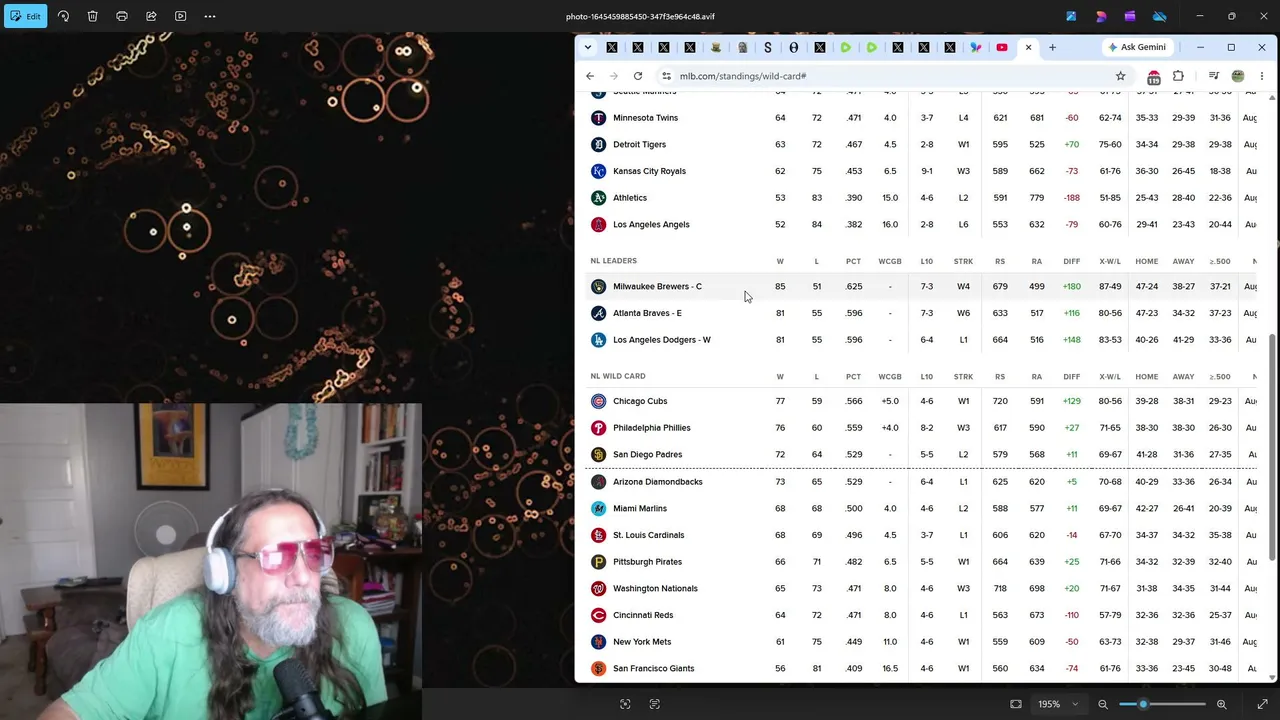Switch to the S-logo browser tab

point(768,47)
